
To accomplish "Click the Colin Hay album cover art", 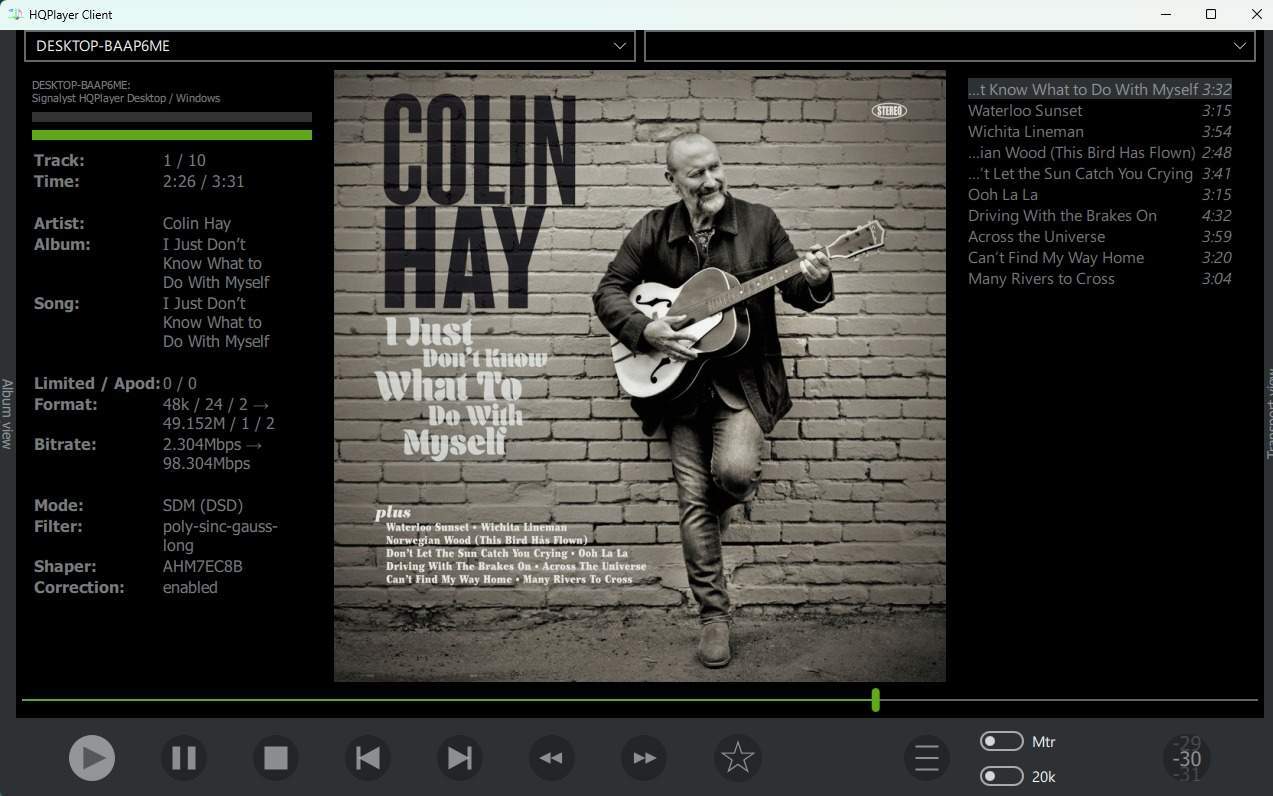I will point(640,376).
